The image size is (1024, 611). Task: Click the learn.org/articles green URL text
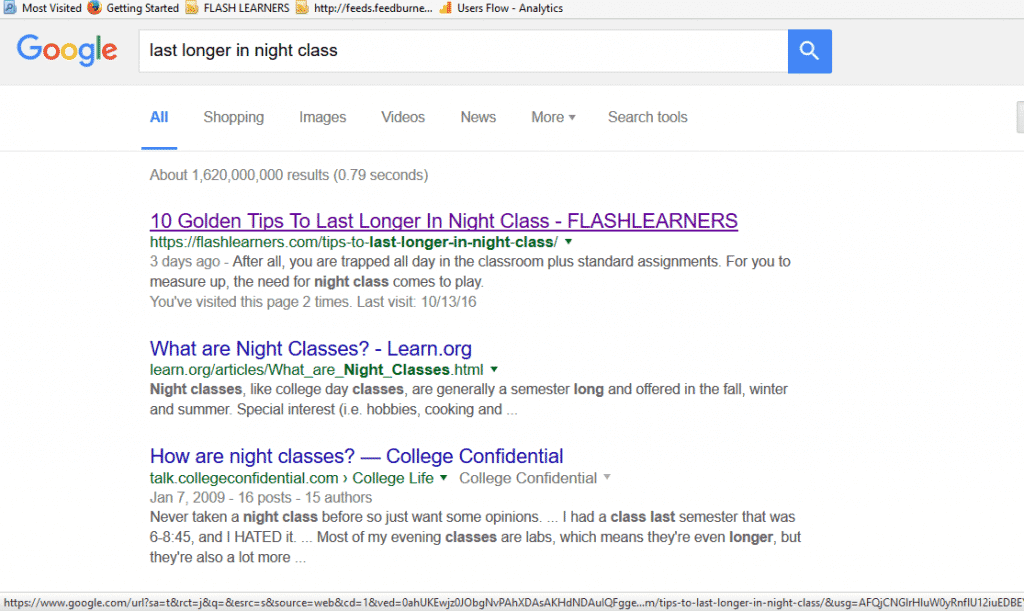(x=317, y=370)
